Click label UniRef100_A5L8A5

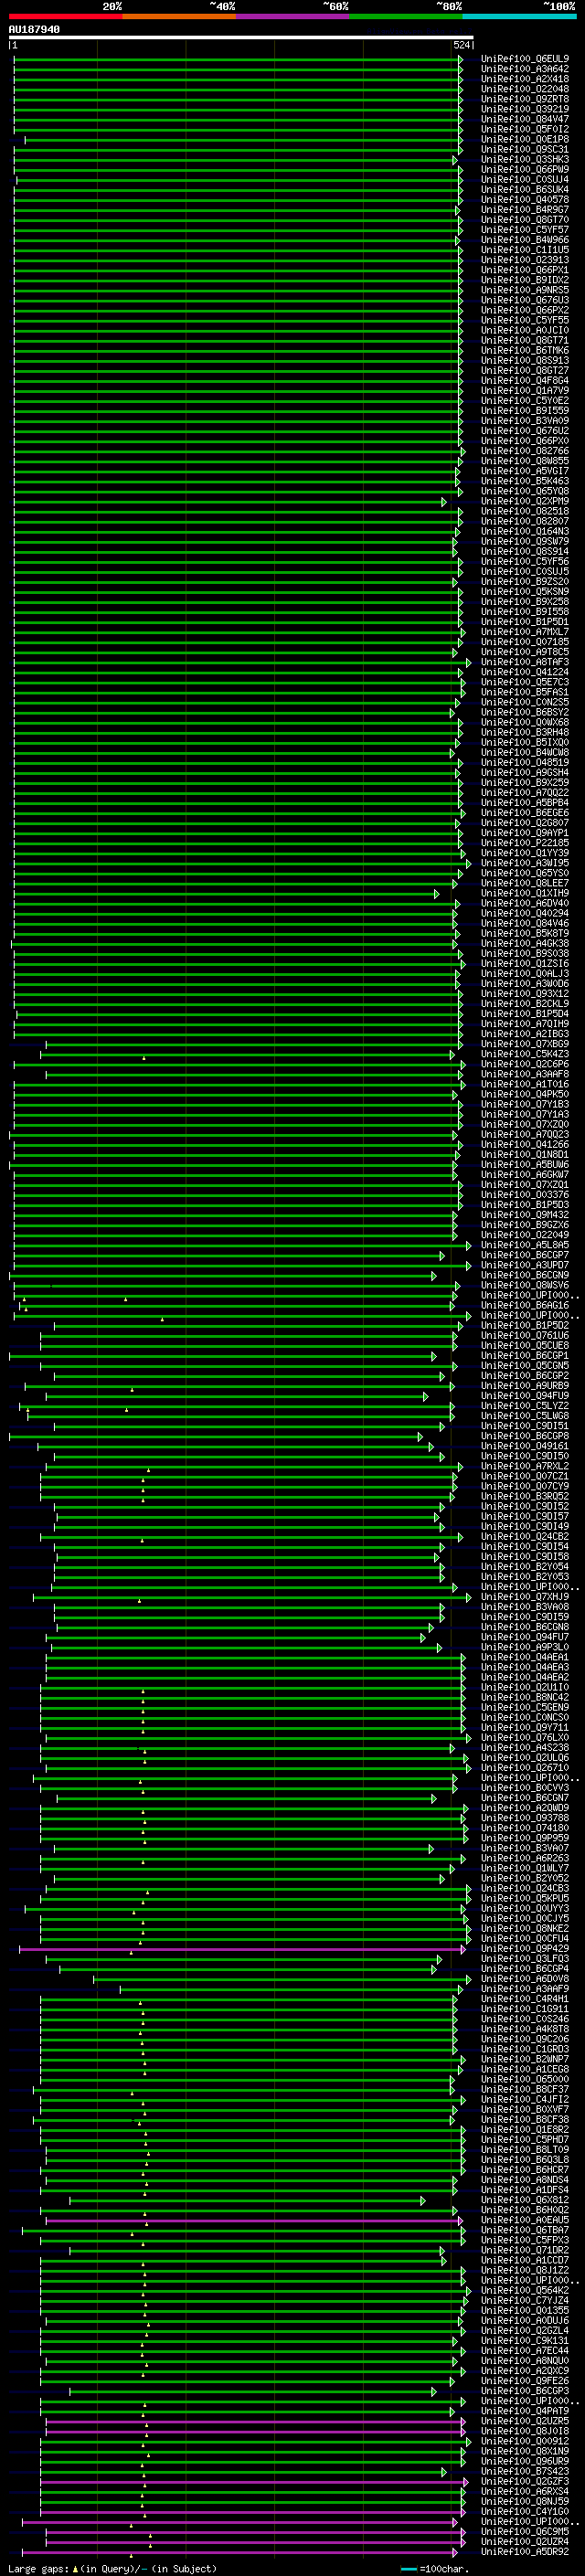click(525, 1245)
